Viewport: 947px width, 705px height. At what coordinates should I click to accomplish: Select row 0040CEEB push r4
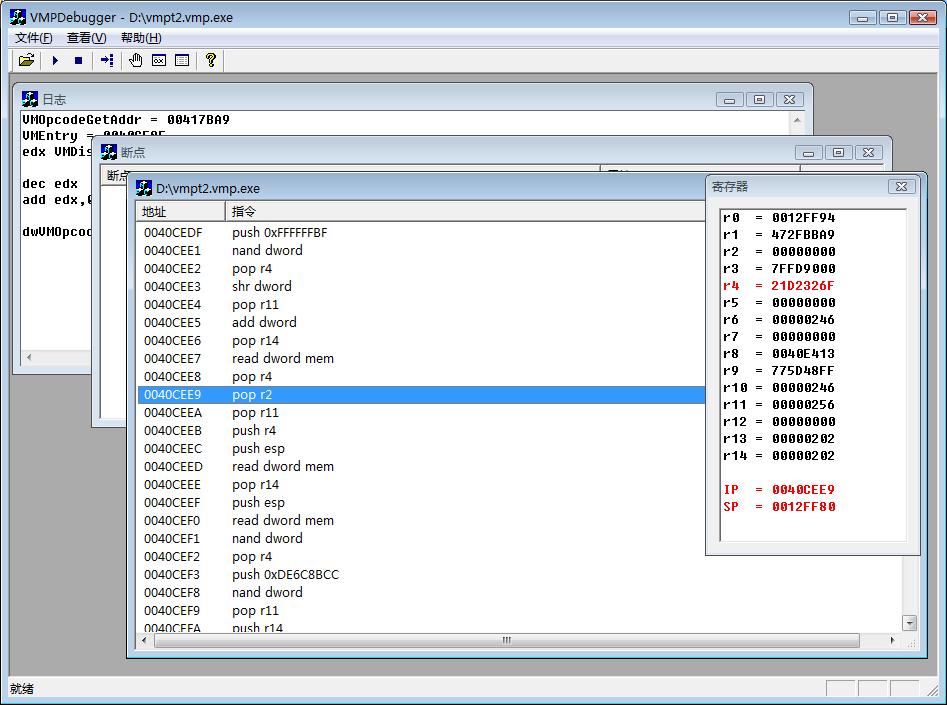click(422, 430)
